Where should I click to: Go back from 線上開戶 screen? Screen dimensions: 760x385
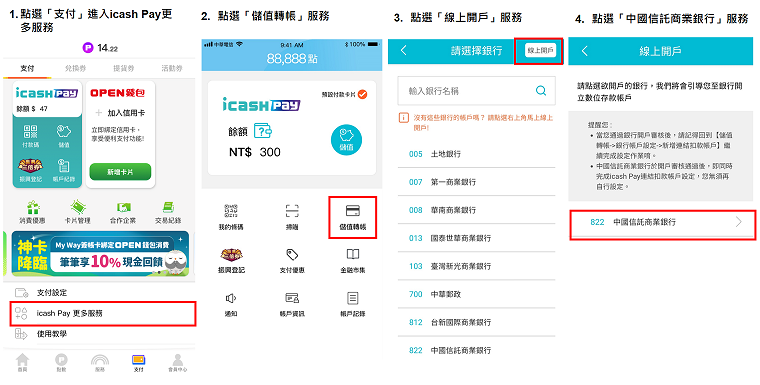(x=585, y=51)
